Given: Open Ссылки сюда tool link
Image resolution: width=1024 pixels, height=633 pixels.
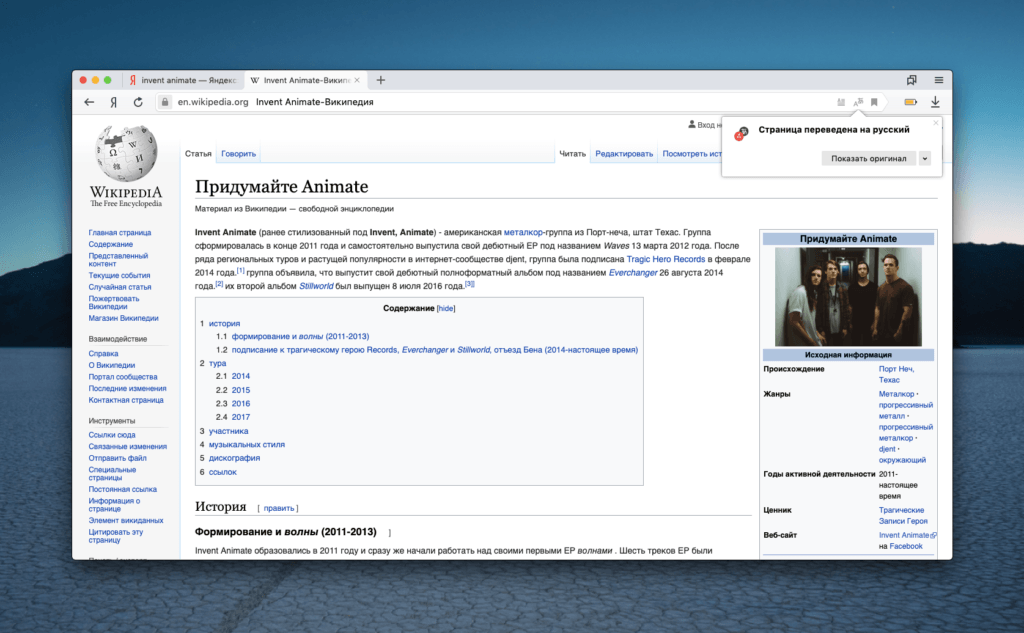Looking at the screenshot, I should 112,435.
